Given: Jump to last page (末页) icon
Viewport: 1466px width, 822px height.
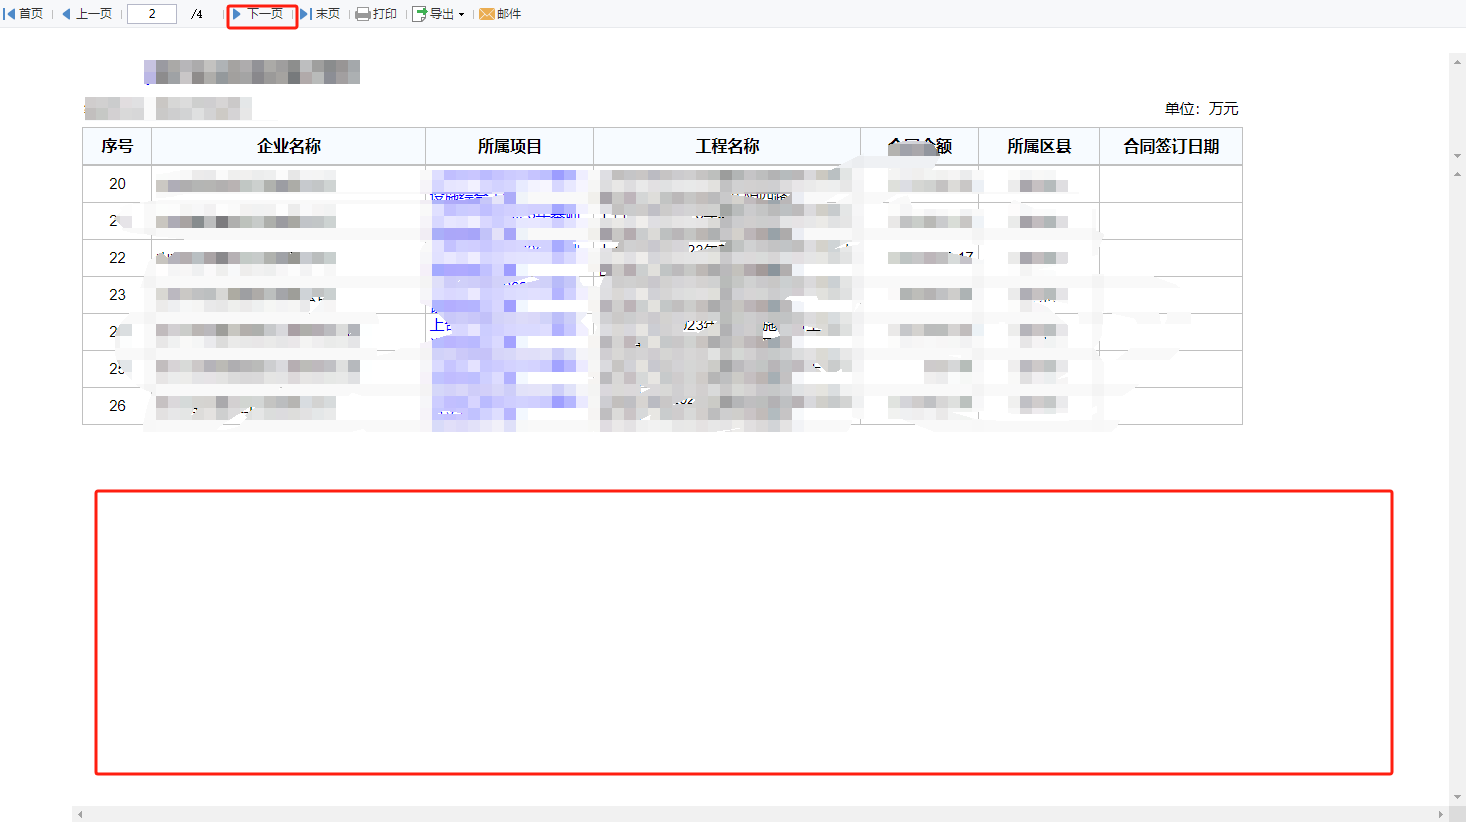Looking at the screenshot, I should pyautogui.click(x=306, y=14).
